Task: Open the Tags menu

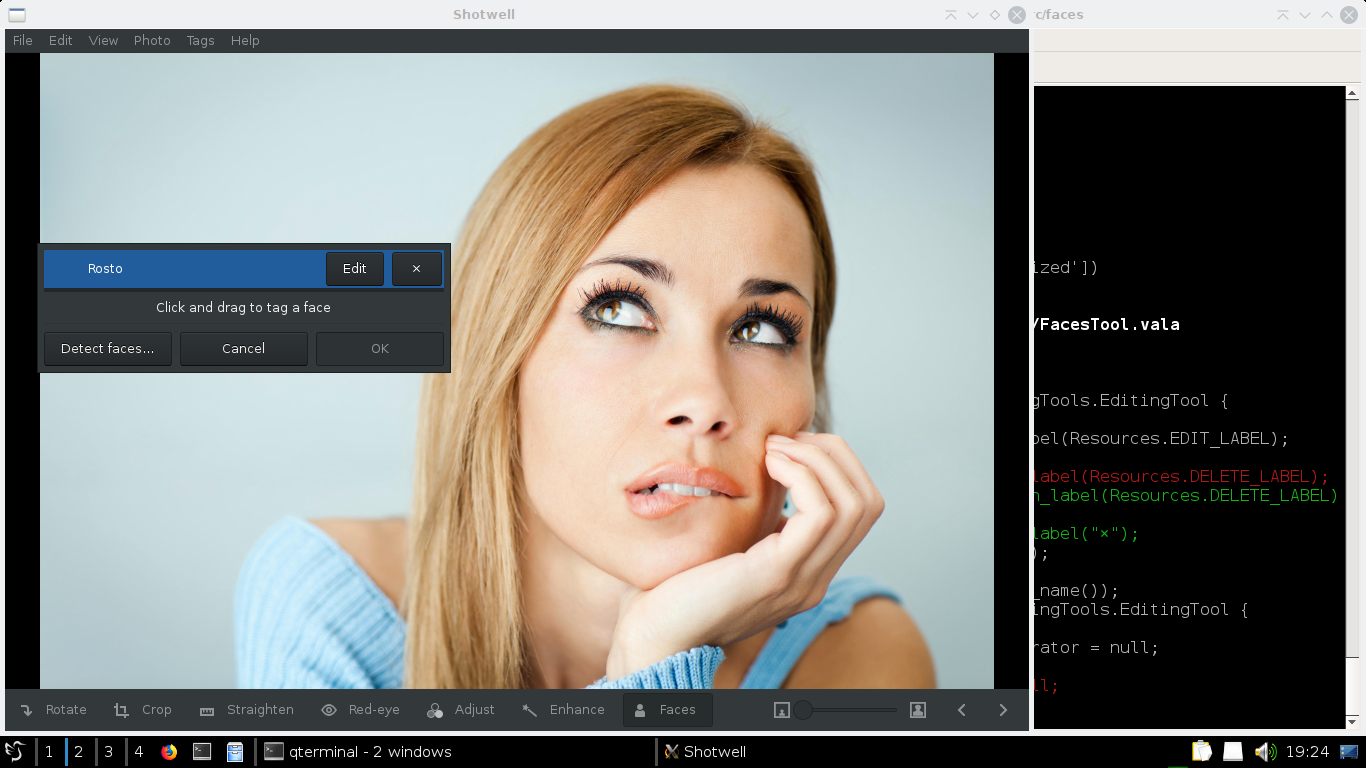Action: pos(200,41)
